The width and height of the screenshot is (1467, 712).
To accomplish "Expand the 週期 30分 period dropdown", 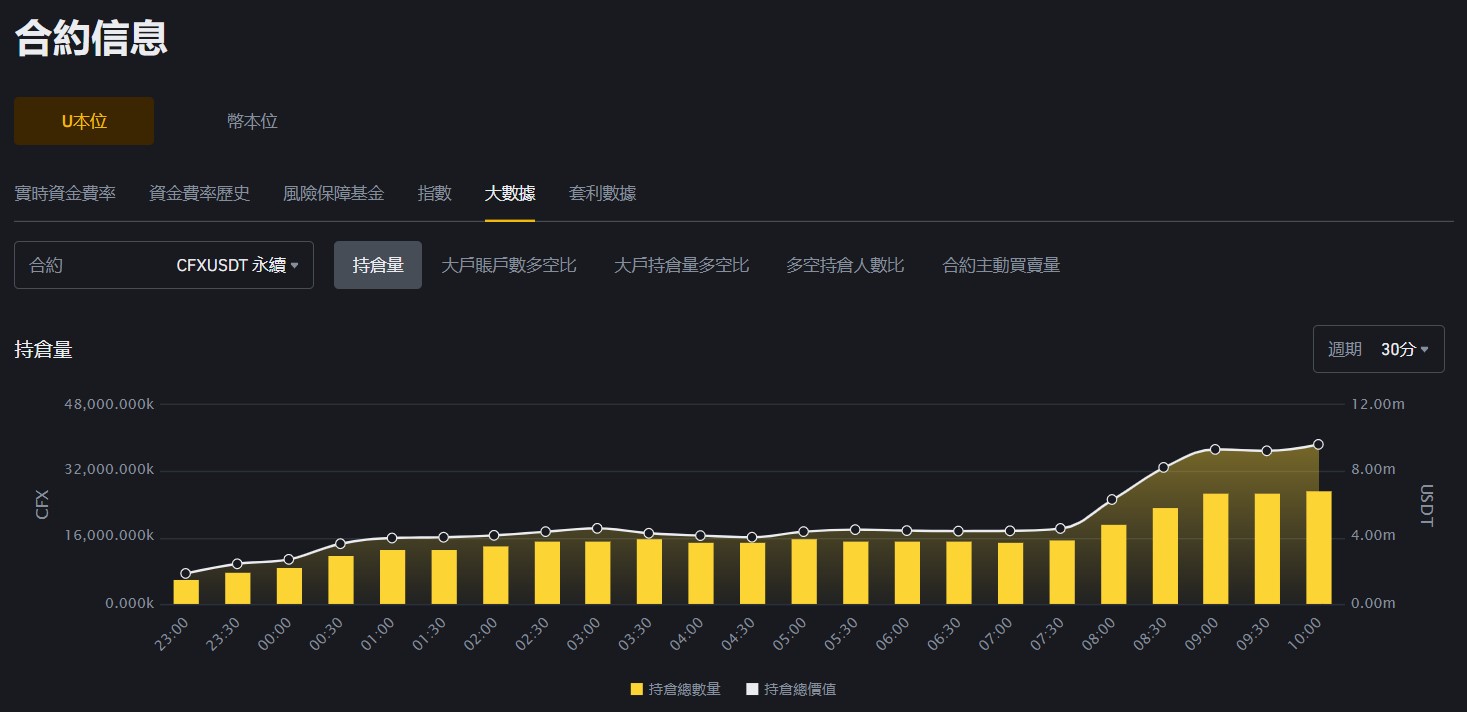I will point(1378,348).
